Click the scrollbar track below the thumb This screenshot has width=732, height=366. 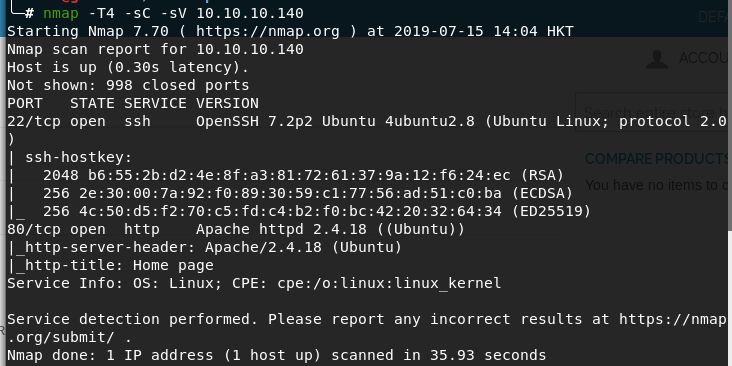click(x=730, y=299)
